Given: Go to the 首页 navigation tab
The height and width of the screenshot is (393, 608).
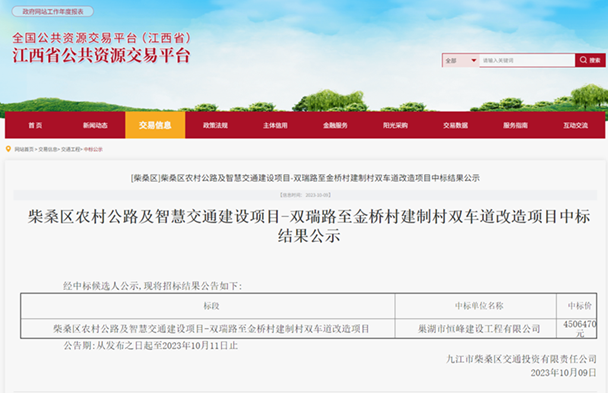Looking at the screenshot, I should point(35,125).
